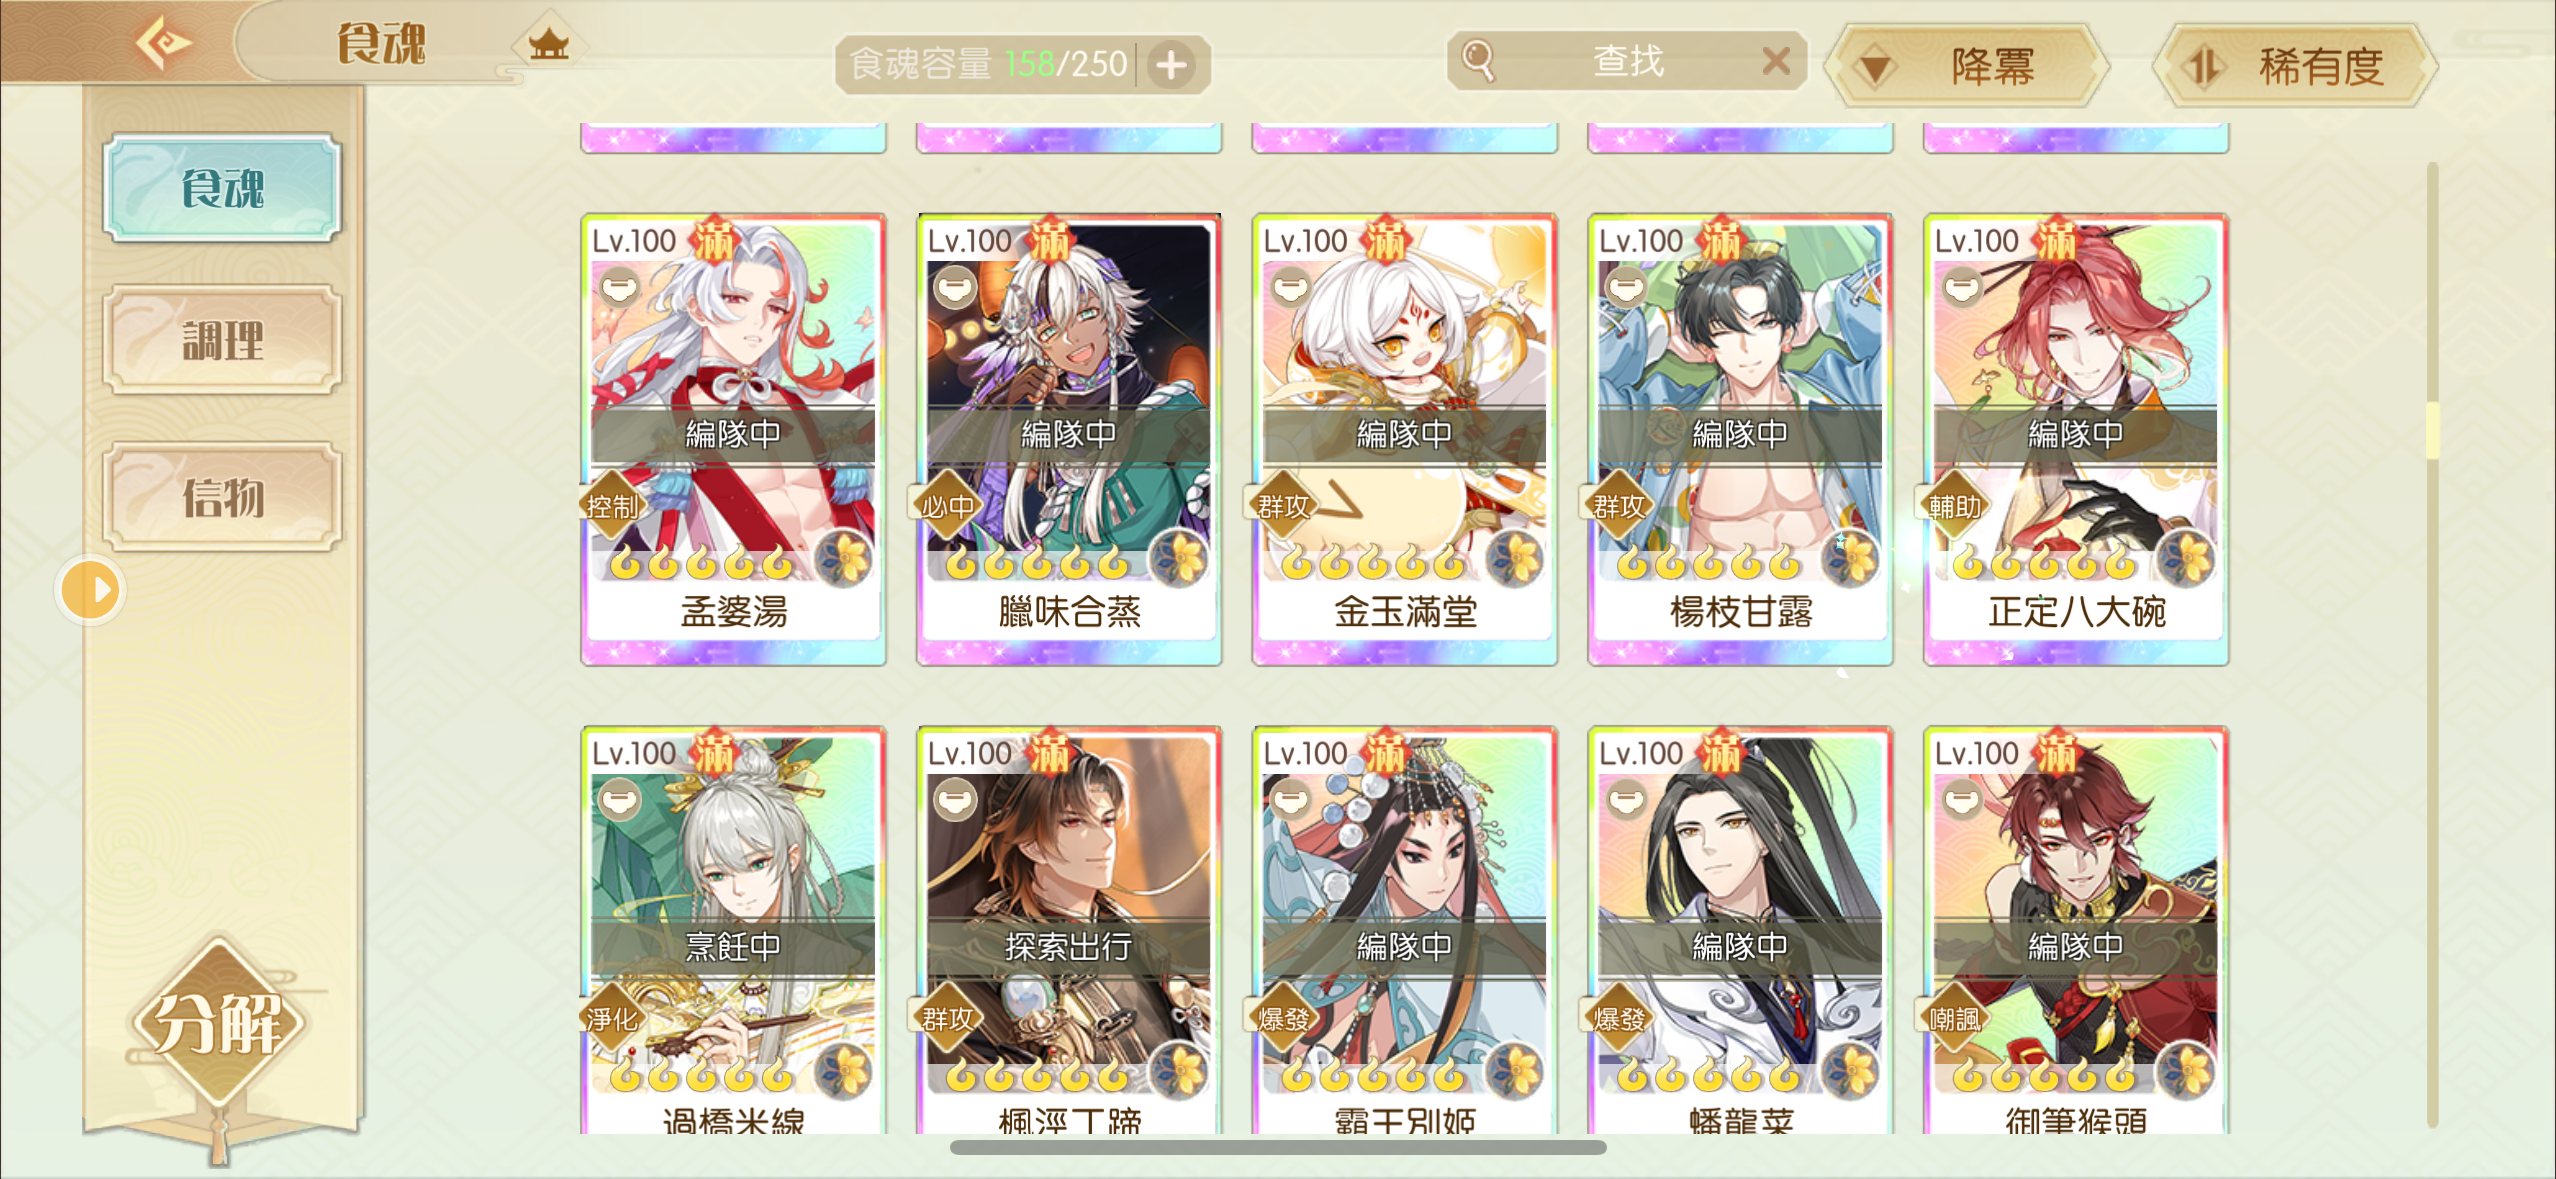The image size is (2556, 1179).
Task: Switch to the 食魂 tab
Action: (x=222, y=188)
